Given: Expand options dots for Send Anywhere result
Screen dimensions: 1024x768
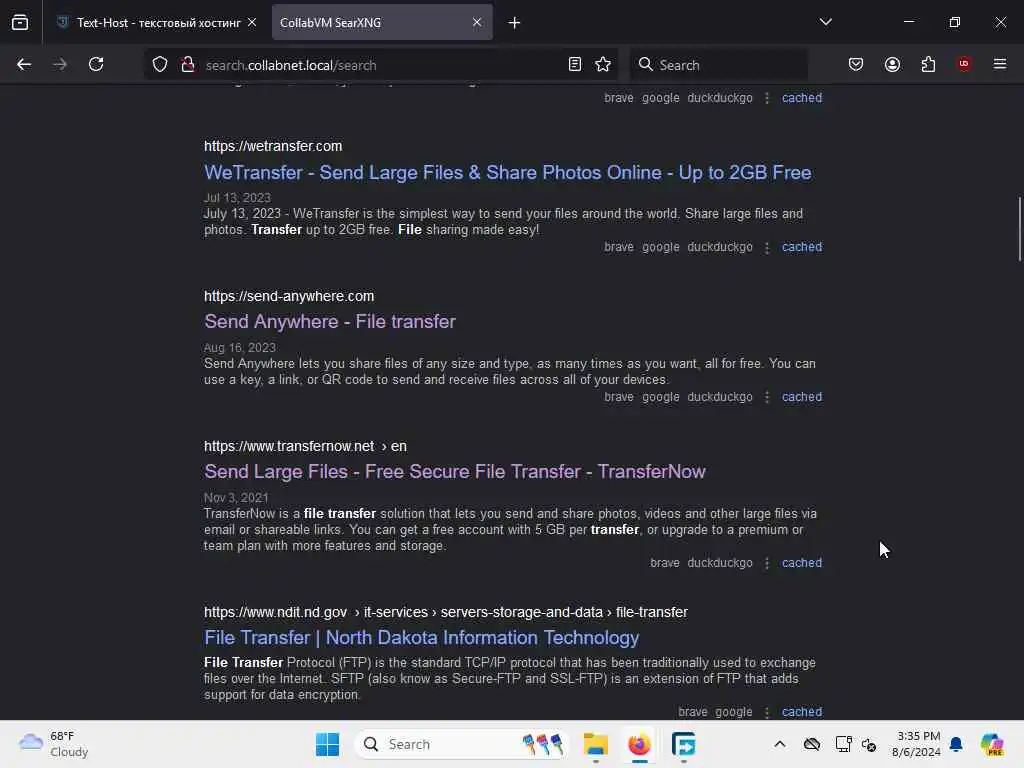Looking at the screenshot, I should [x=767, y=397].
